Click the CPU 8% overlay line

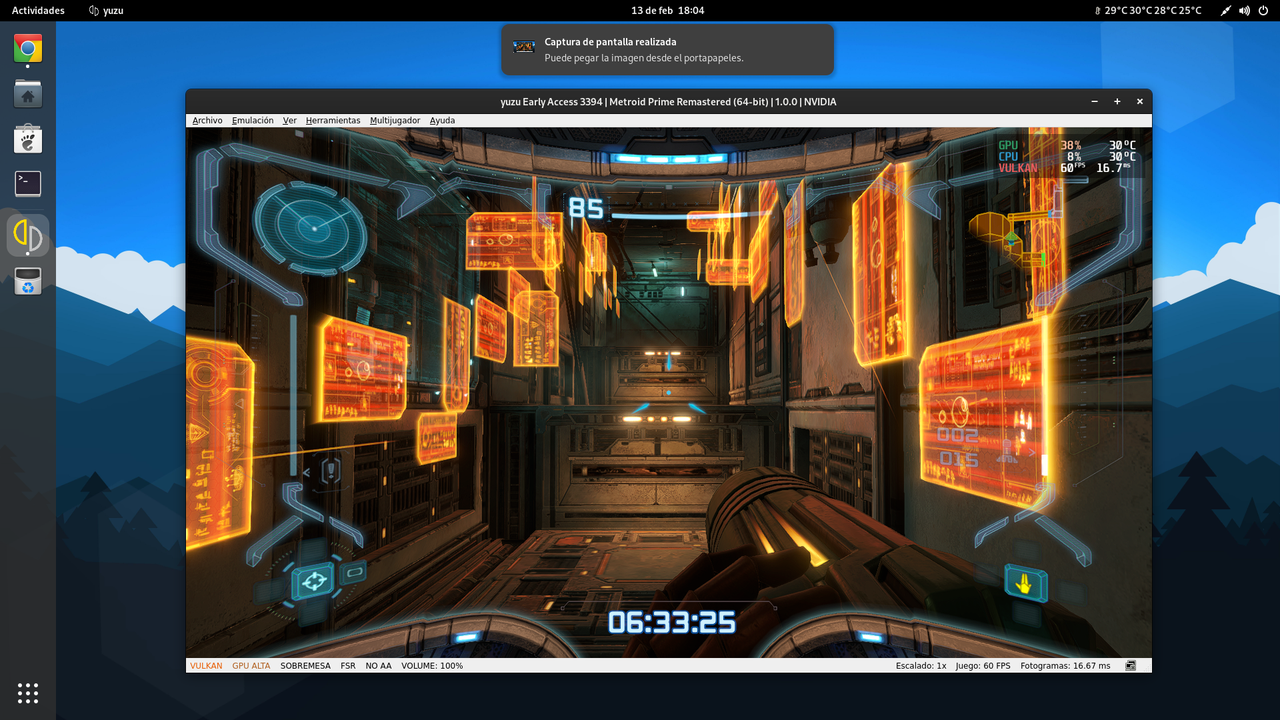[x=1067, y=156]
